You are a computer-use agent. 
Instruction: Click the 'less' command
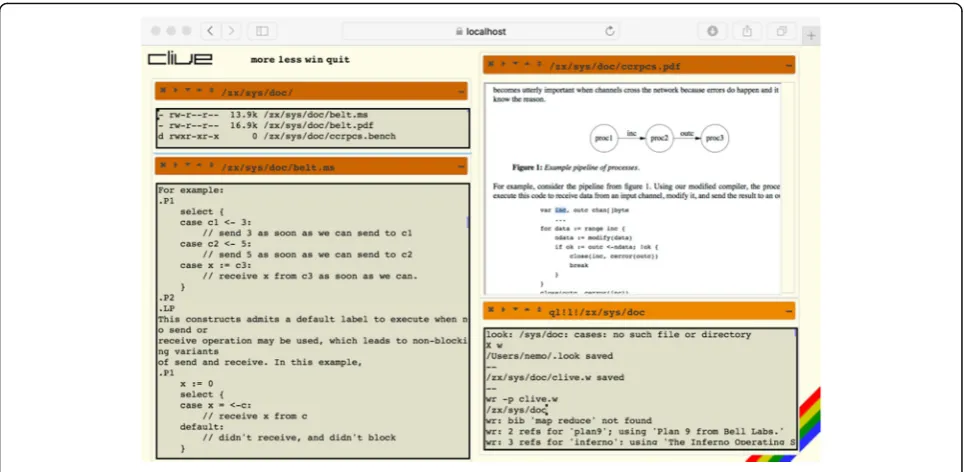[292, 60]
